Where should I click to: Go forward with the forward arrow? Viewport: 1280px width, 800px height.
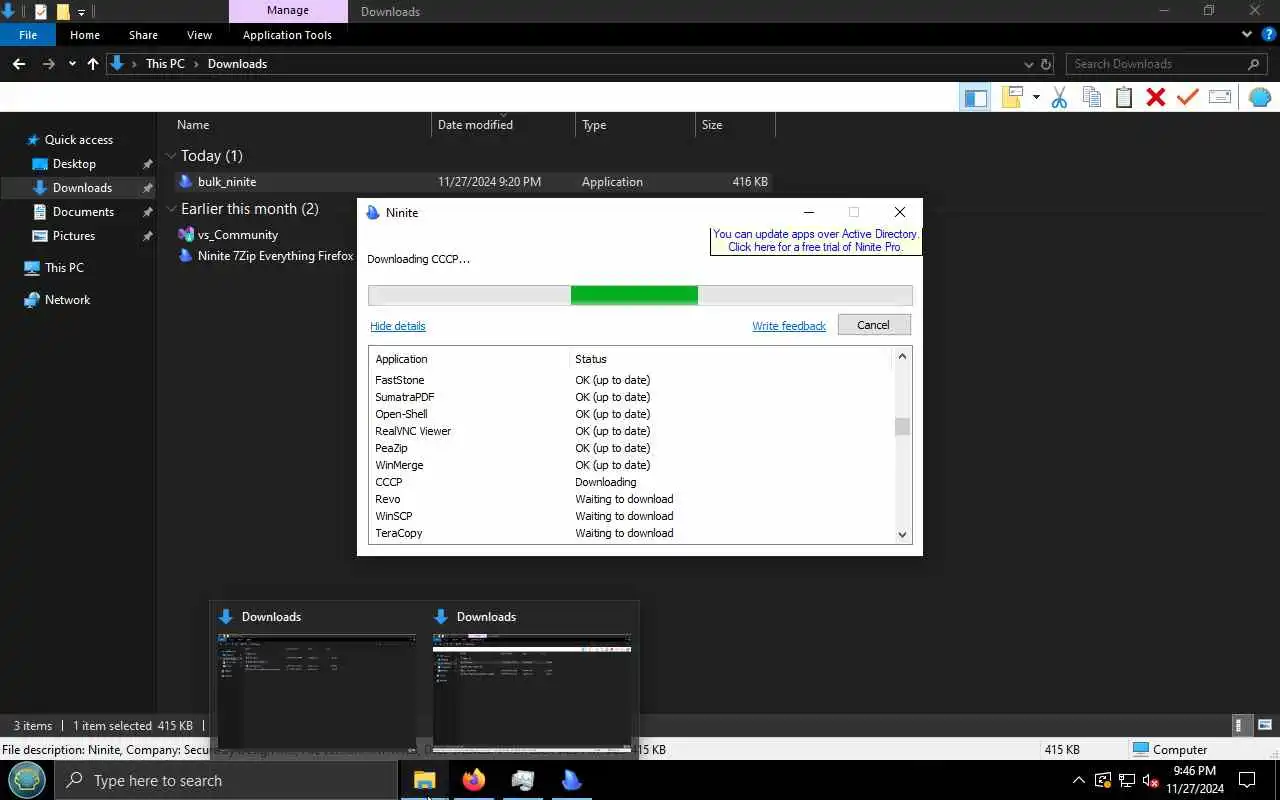pyautogui.click(x=48, y=64)
